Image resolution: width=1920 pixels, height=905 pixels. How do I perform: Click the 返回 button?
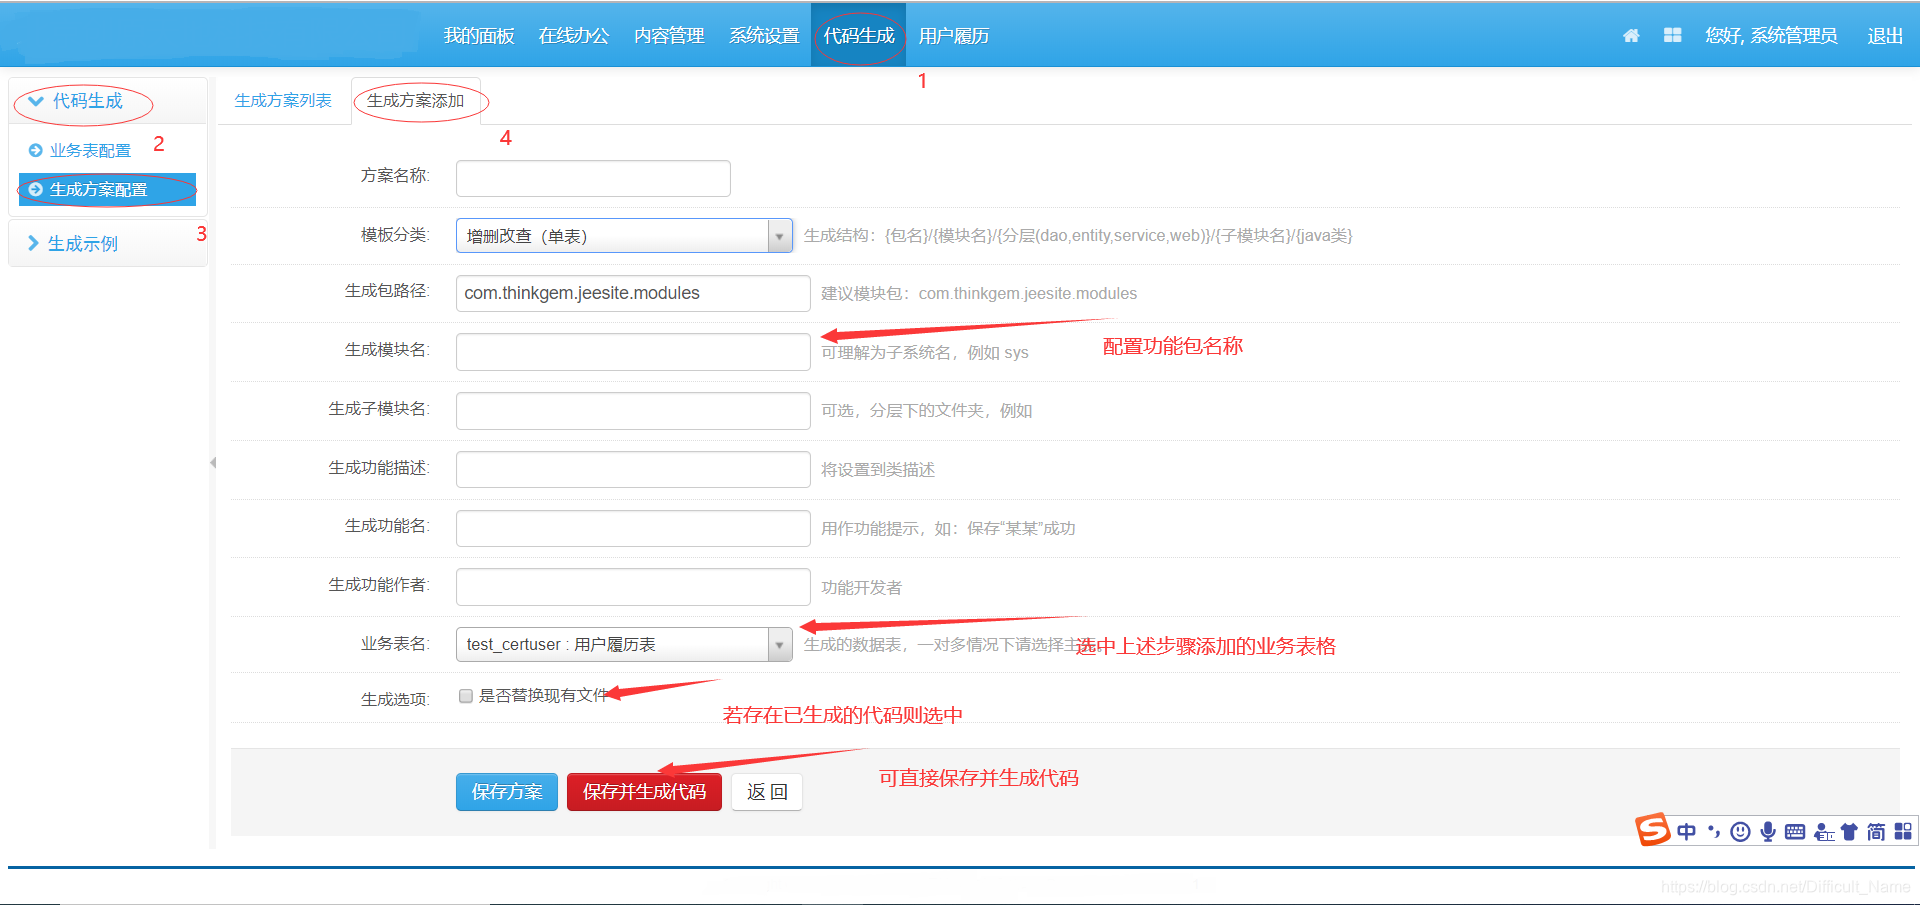[767, 792]
